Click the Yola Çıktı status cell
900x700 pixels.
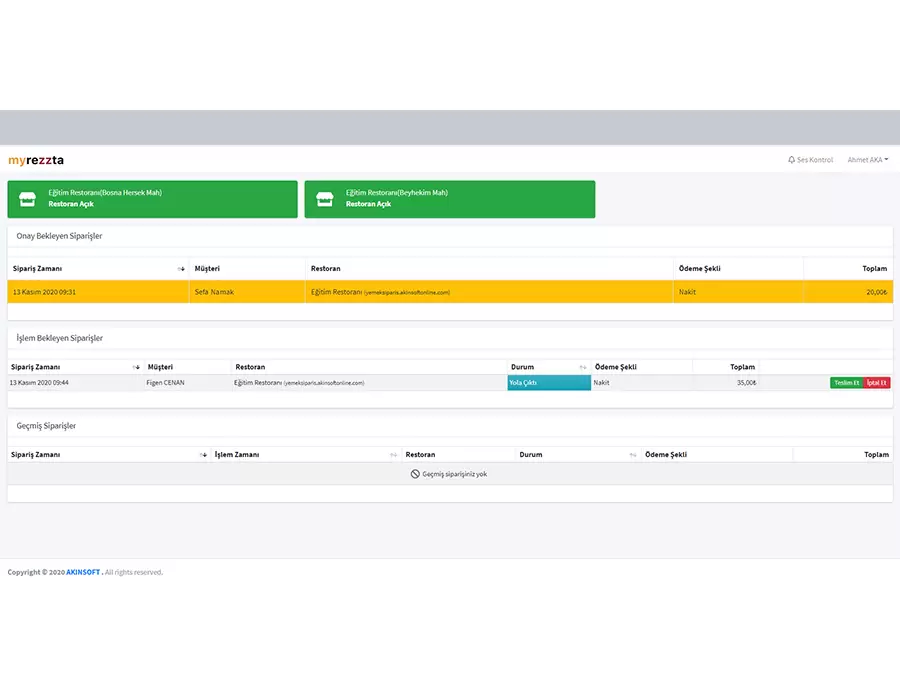coord(549,383)
